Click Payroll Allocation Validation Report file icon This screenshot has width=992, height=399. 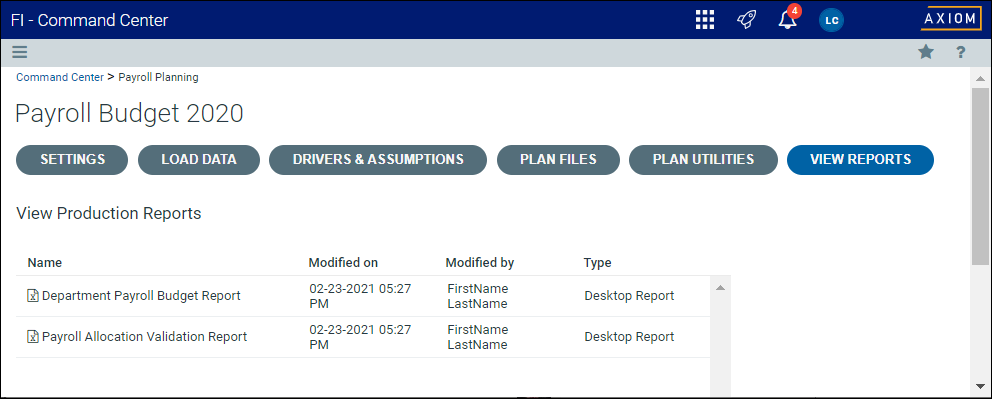click(x=33, y=337)
